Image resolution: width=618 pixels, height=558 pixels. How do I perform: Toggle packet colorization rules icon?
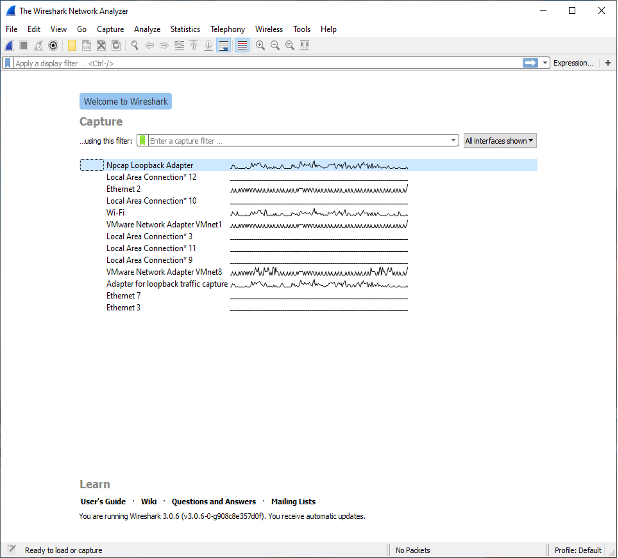pos(242,46)
